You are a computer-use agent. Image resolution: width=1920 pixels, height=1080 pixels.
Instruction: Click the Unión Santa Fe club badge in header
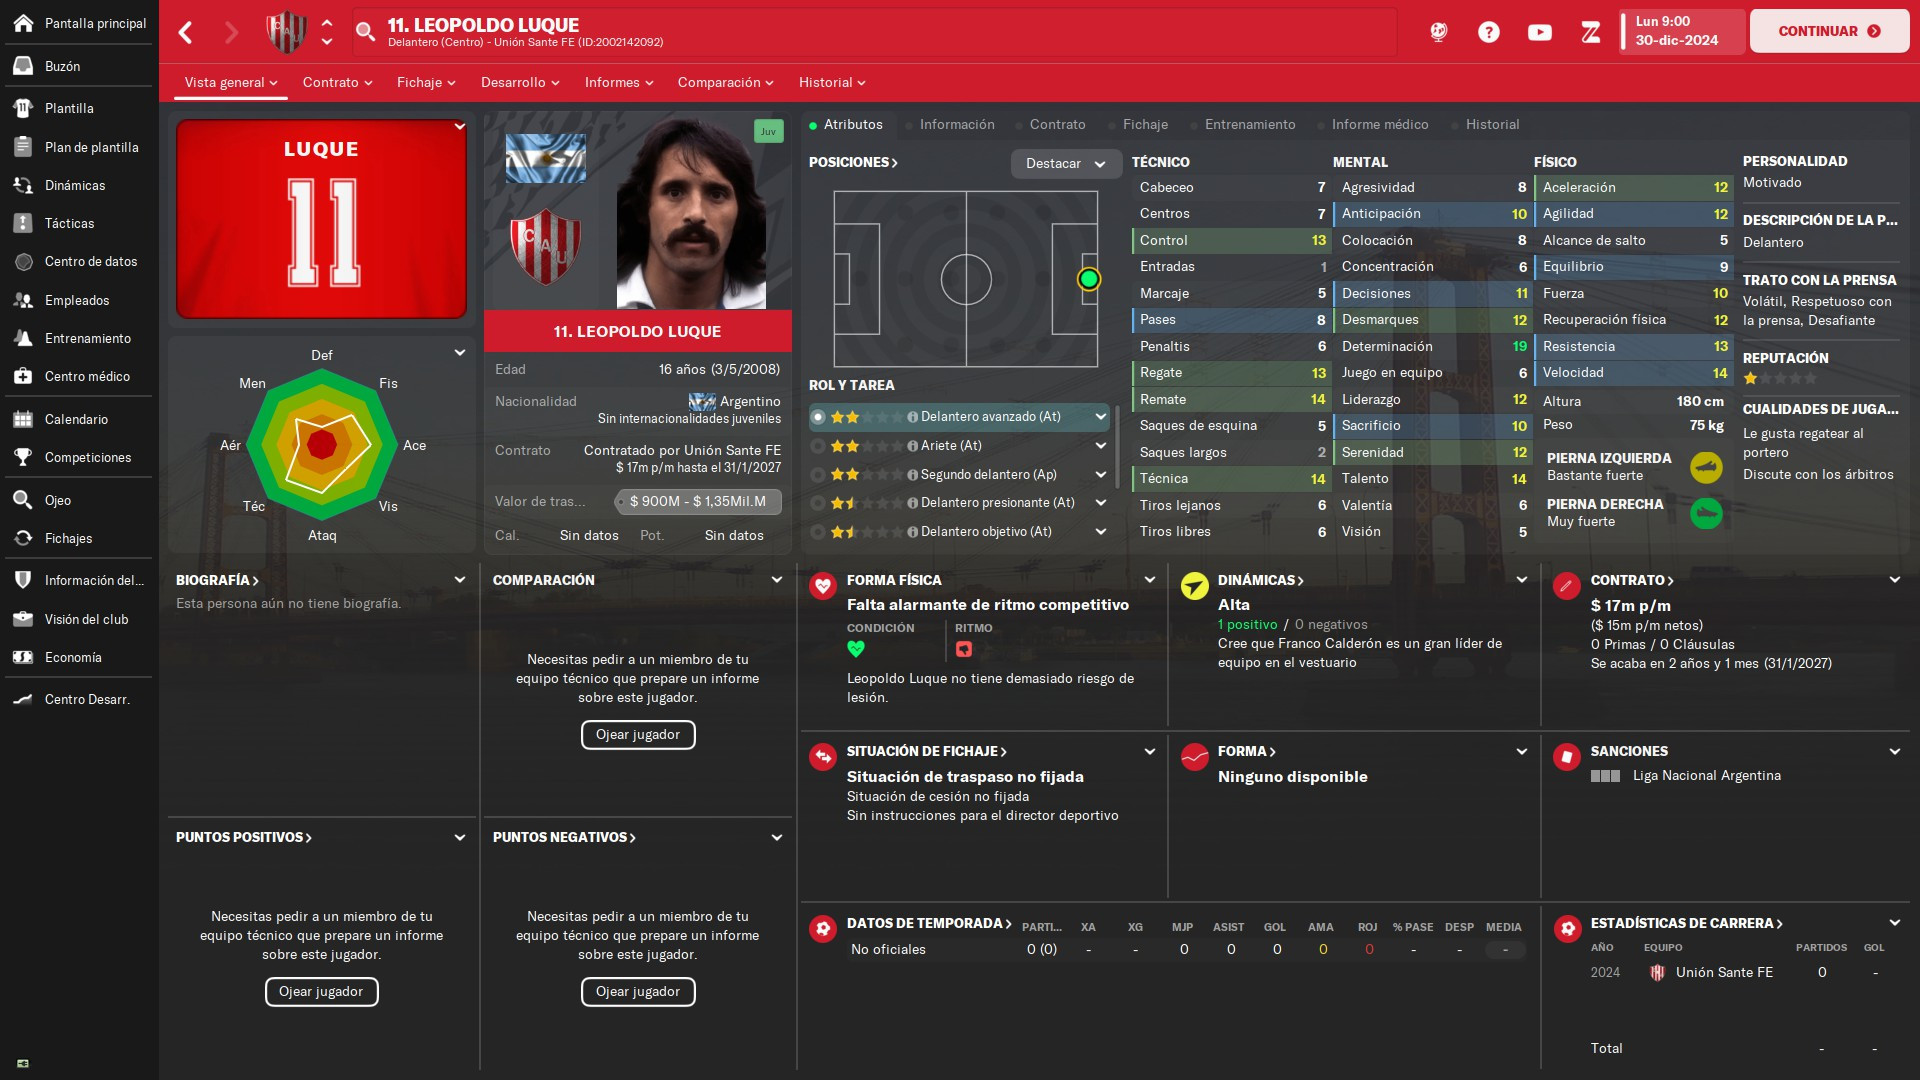[x=286, y=32]
